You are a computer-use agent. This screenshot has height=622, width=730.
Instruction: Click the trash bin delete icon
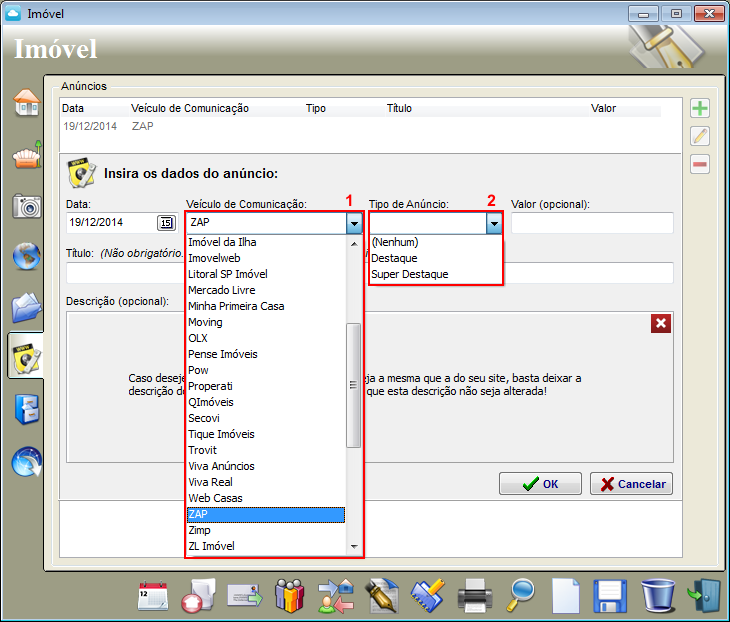pos(658,595)
